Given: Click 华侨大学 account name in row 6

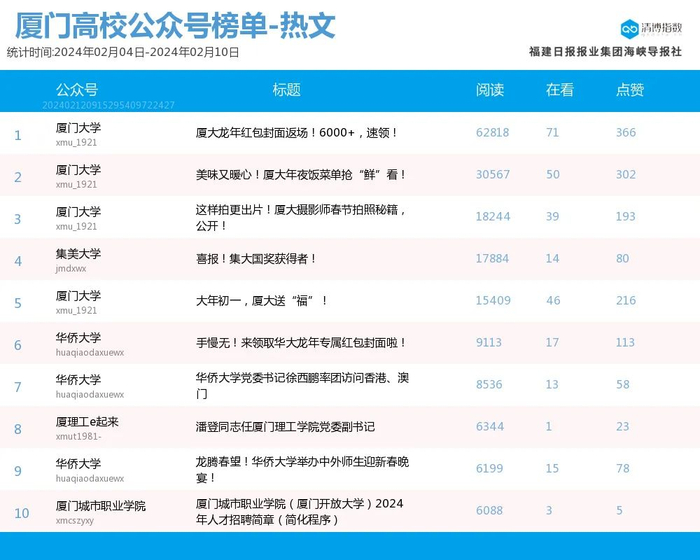Looking at the screenshot, I should 78,338.
